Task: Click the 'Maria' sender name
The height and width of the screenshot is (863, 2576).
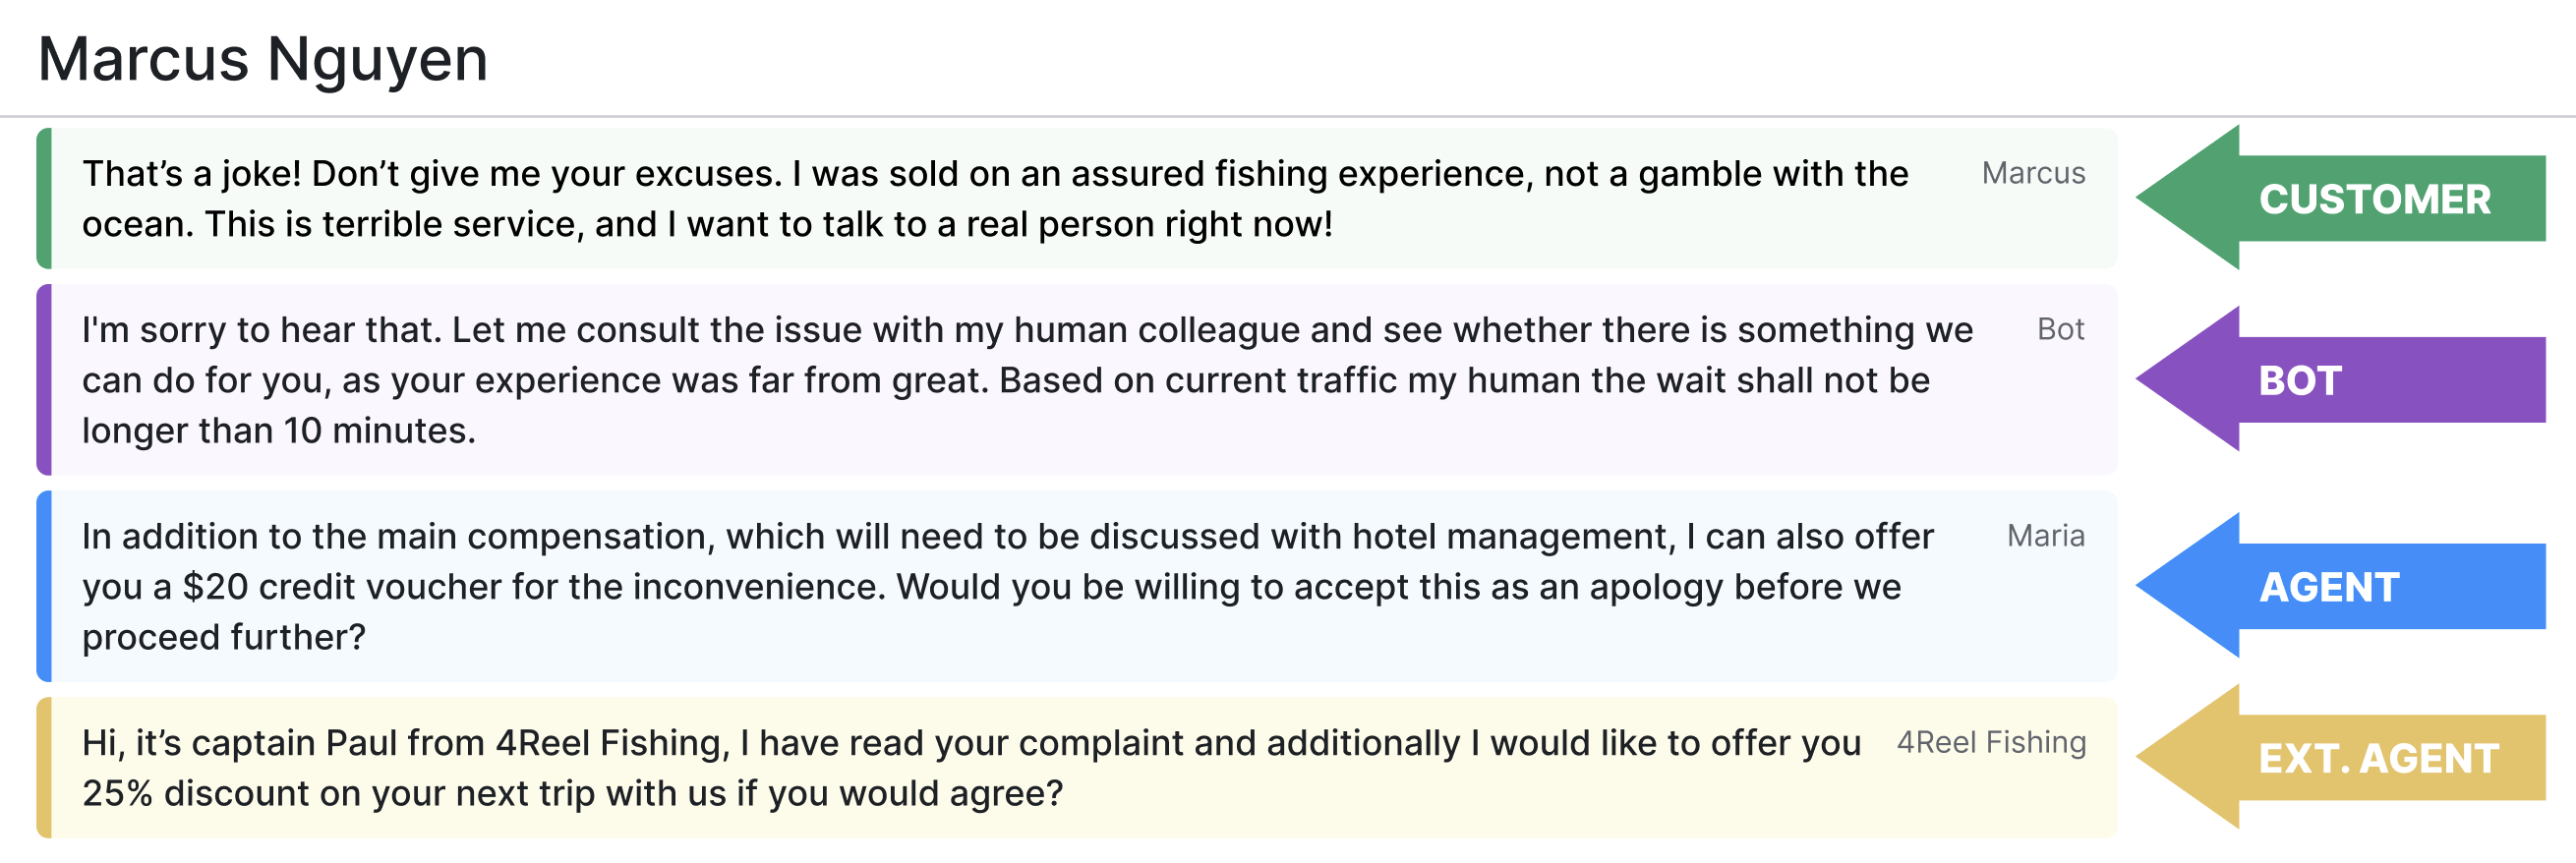Action: click(2045, 536)
